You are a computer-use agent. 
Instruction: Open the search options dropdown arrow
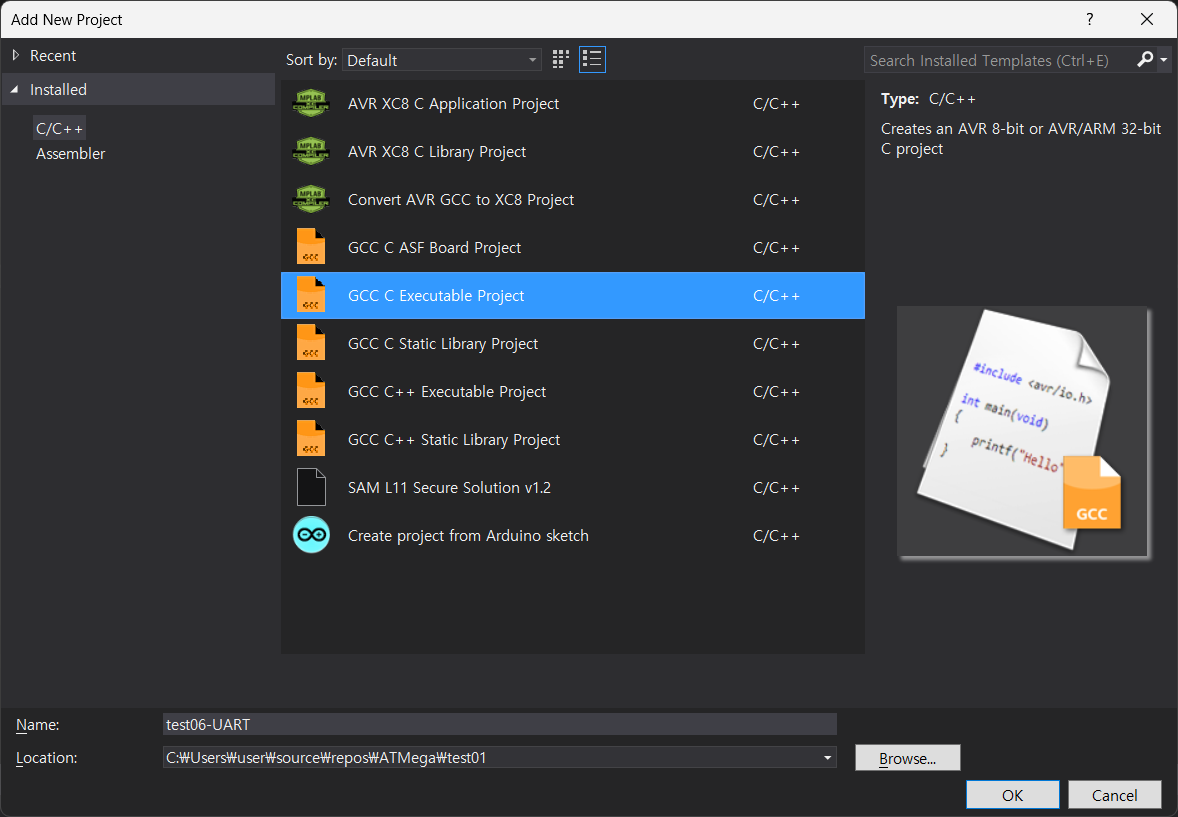tap(1164, 59)
